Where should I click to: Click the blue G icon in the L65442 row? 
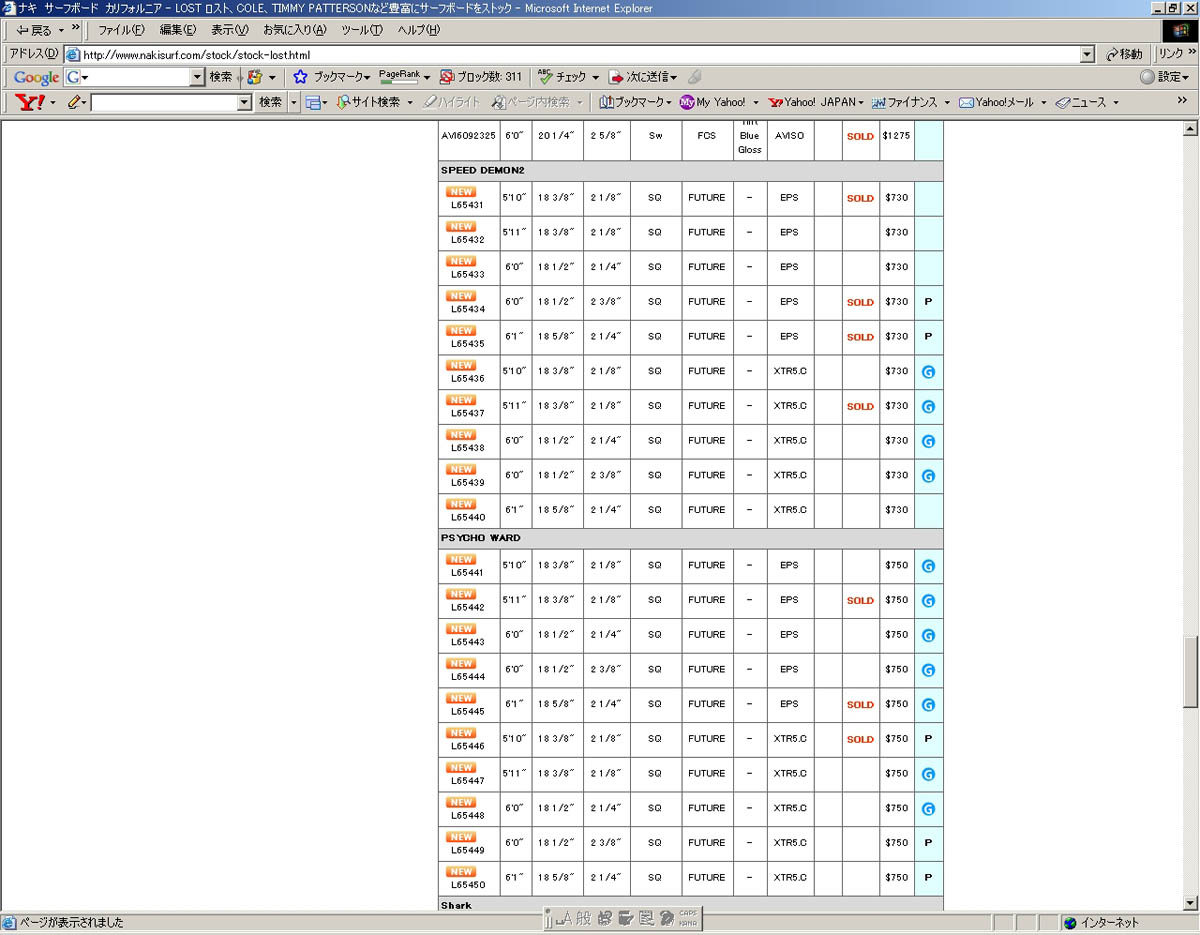(x=928, y=601)
